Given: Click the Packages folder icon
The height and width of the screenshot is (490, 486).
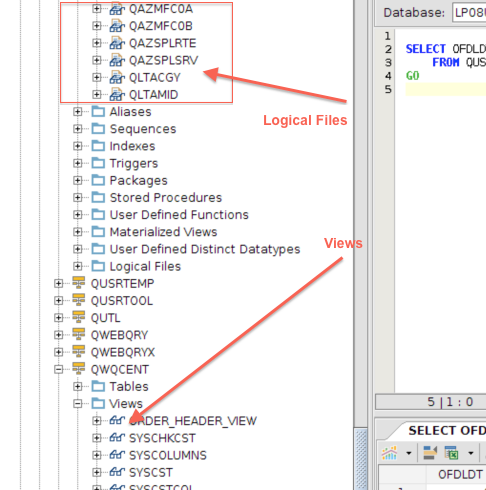Looking at the screenshot, I should 98,180.
